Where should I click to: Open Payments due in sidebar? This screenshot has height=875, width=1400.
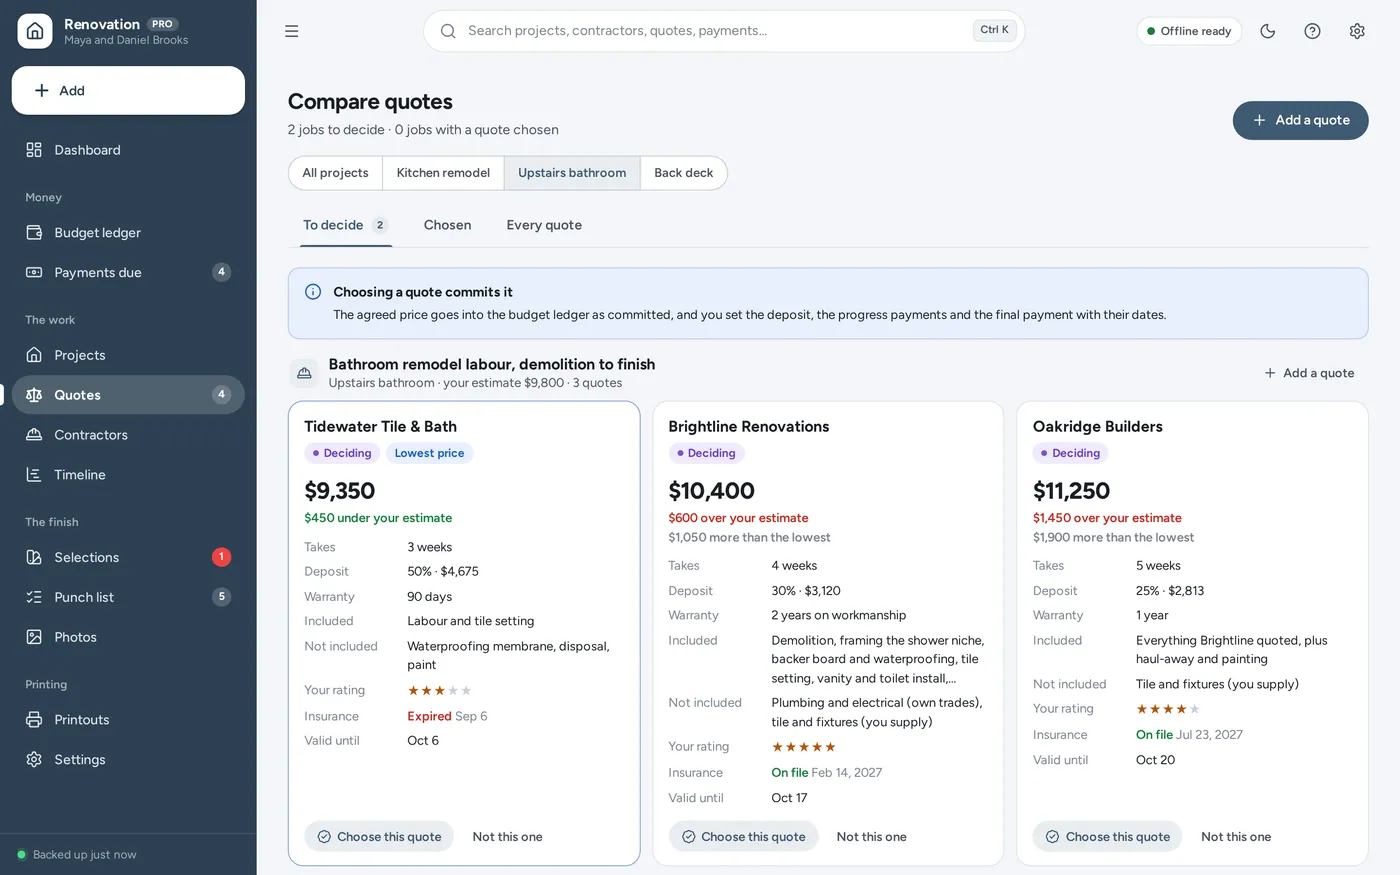pos(128,272)
